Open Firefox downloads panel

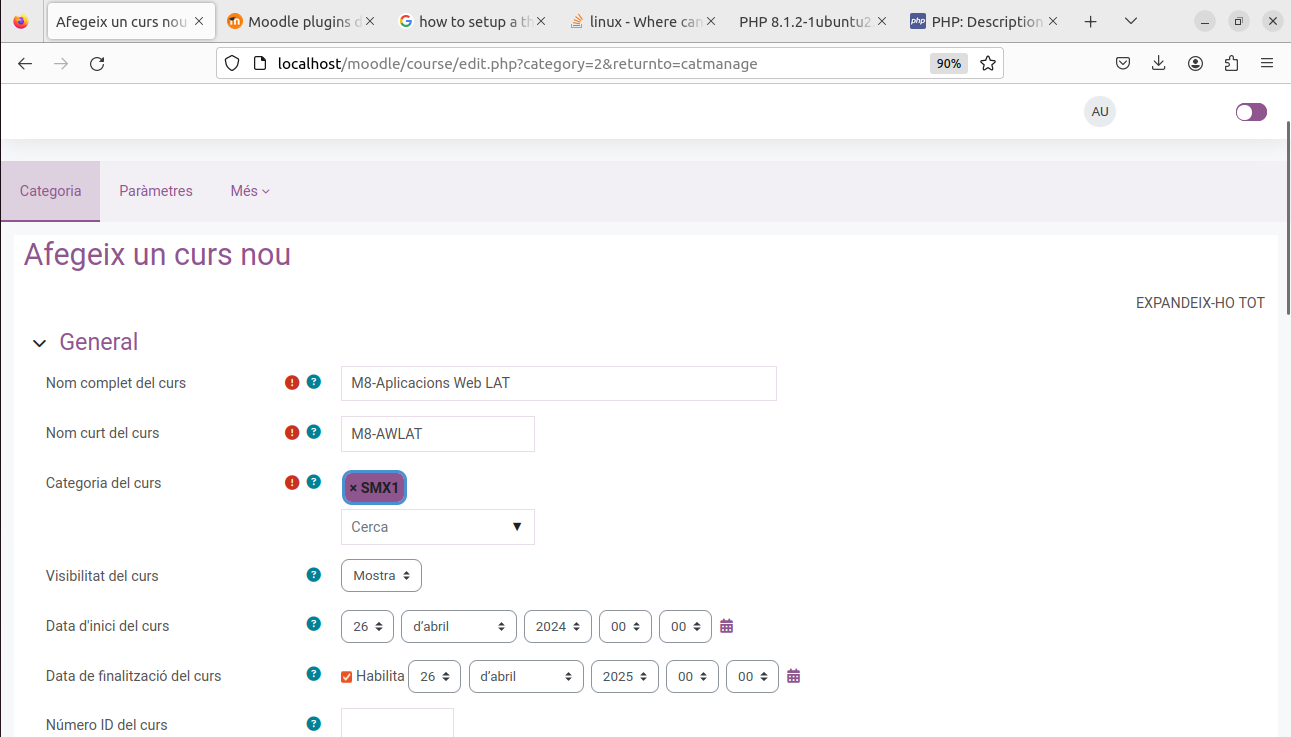tap(1158, 63)
